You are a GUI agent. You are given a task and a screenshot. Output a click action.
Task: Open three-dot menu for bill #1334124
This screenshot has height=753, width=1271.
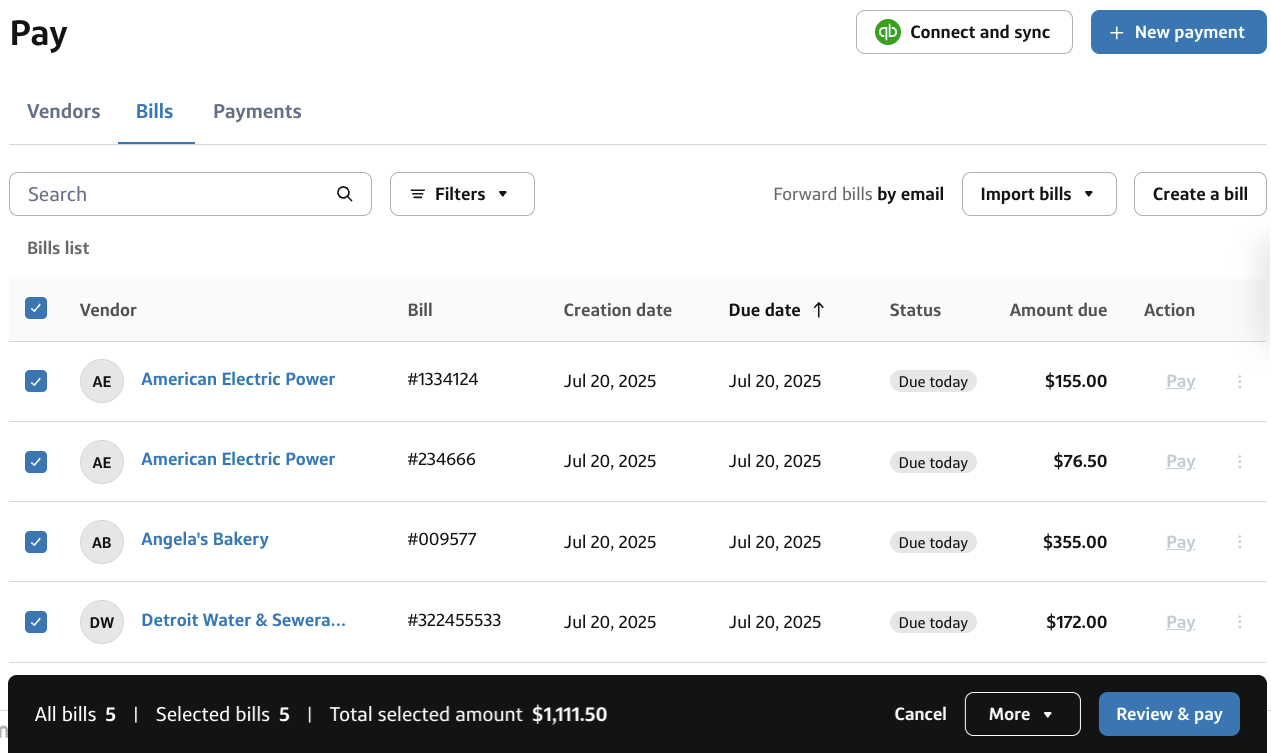tap(1239, 381)
